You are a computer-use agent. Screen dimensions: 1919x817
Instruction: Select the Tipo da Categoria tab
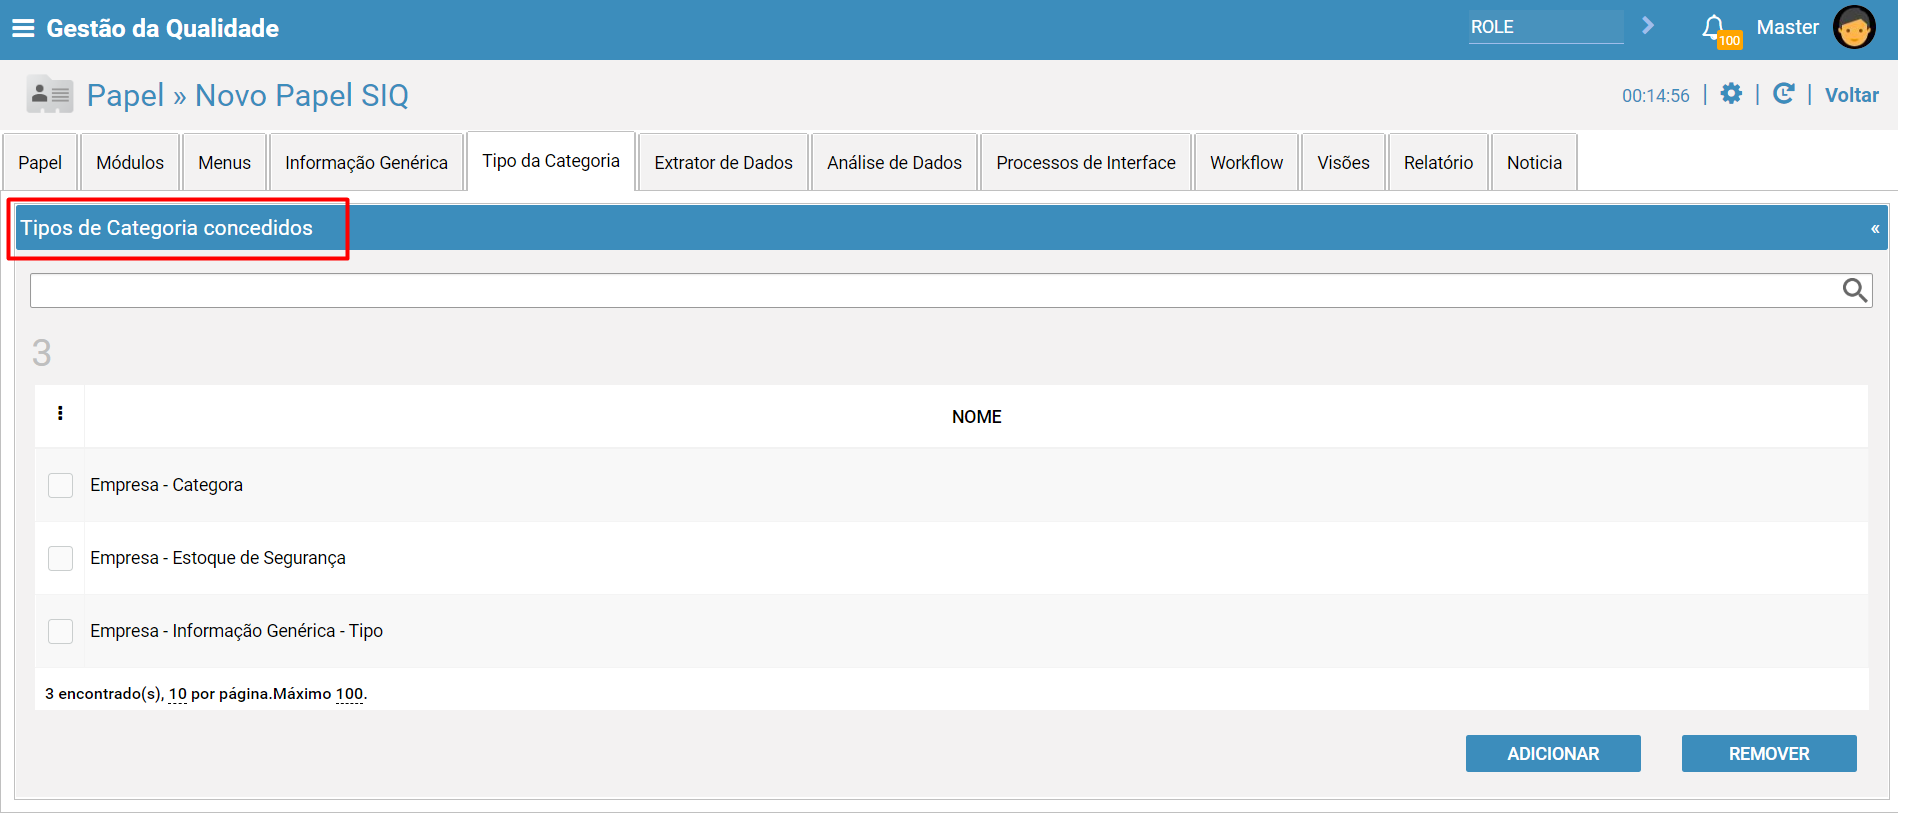(551, 161)
